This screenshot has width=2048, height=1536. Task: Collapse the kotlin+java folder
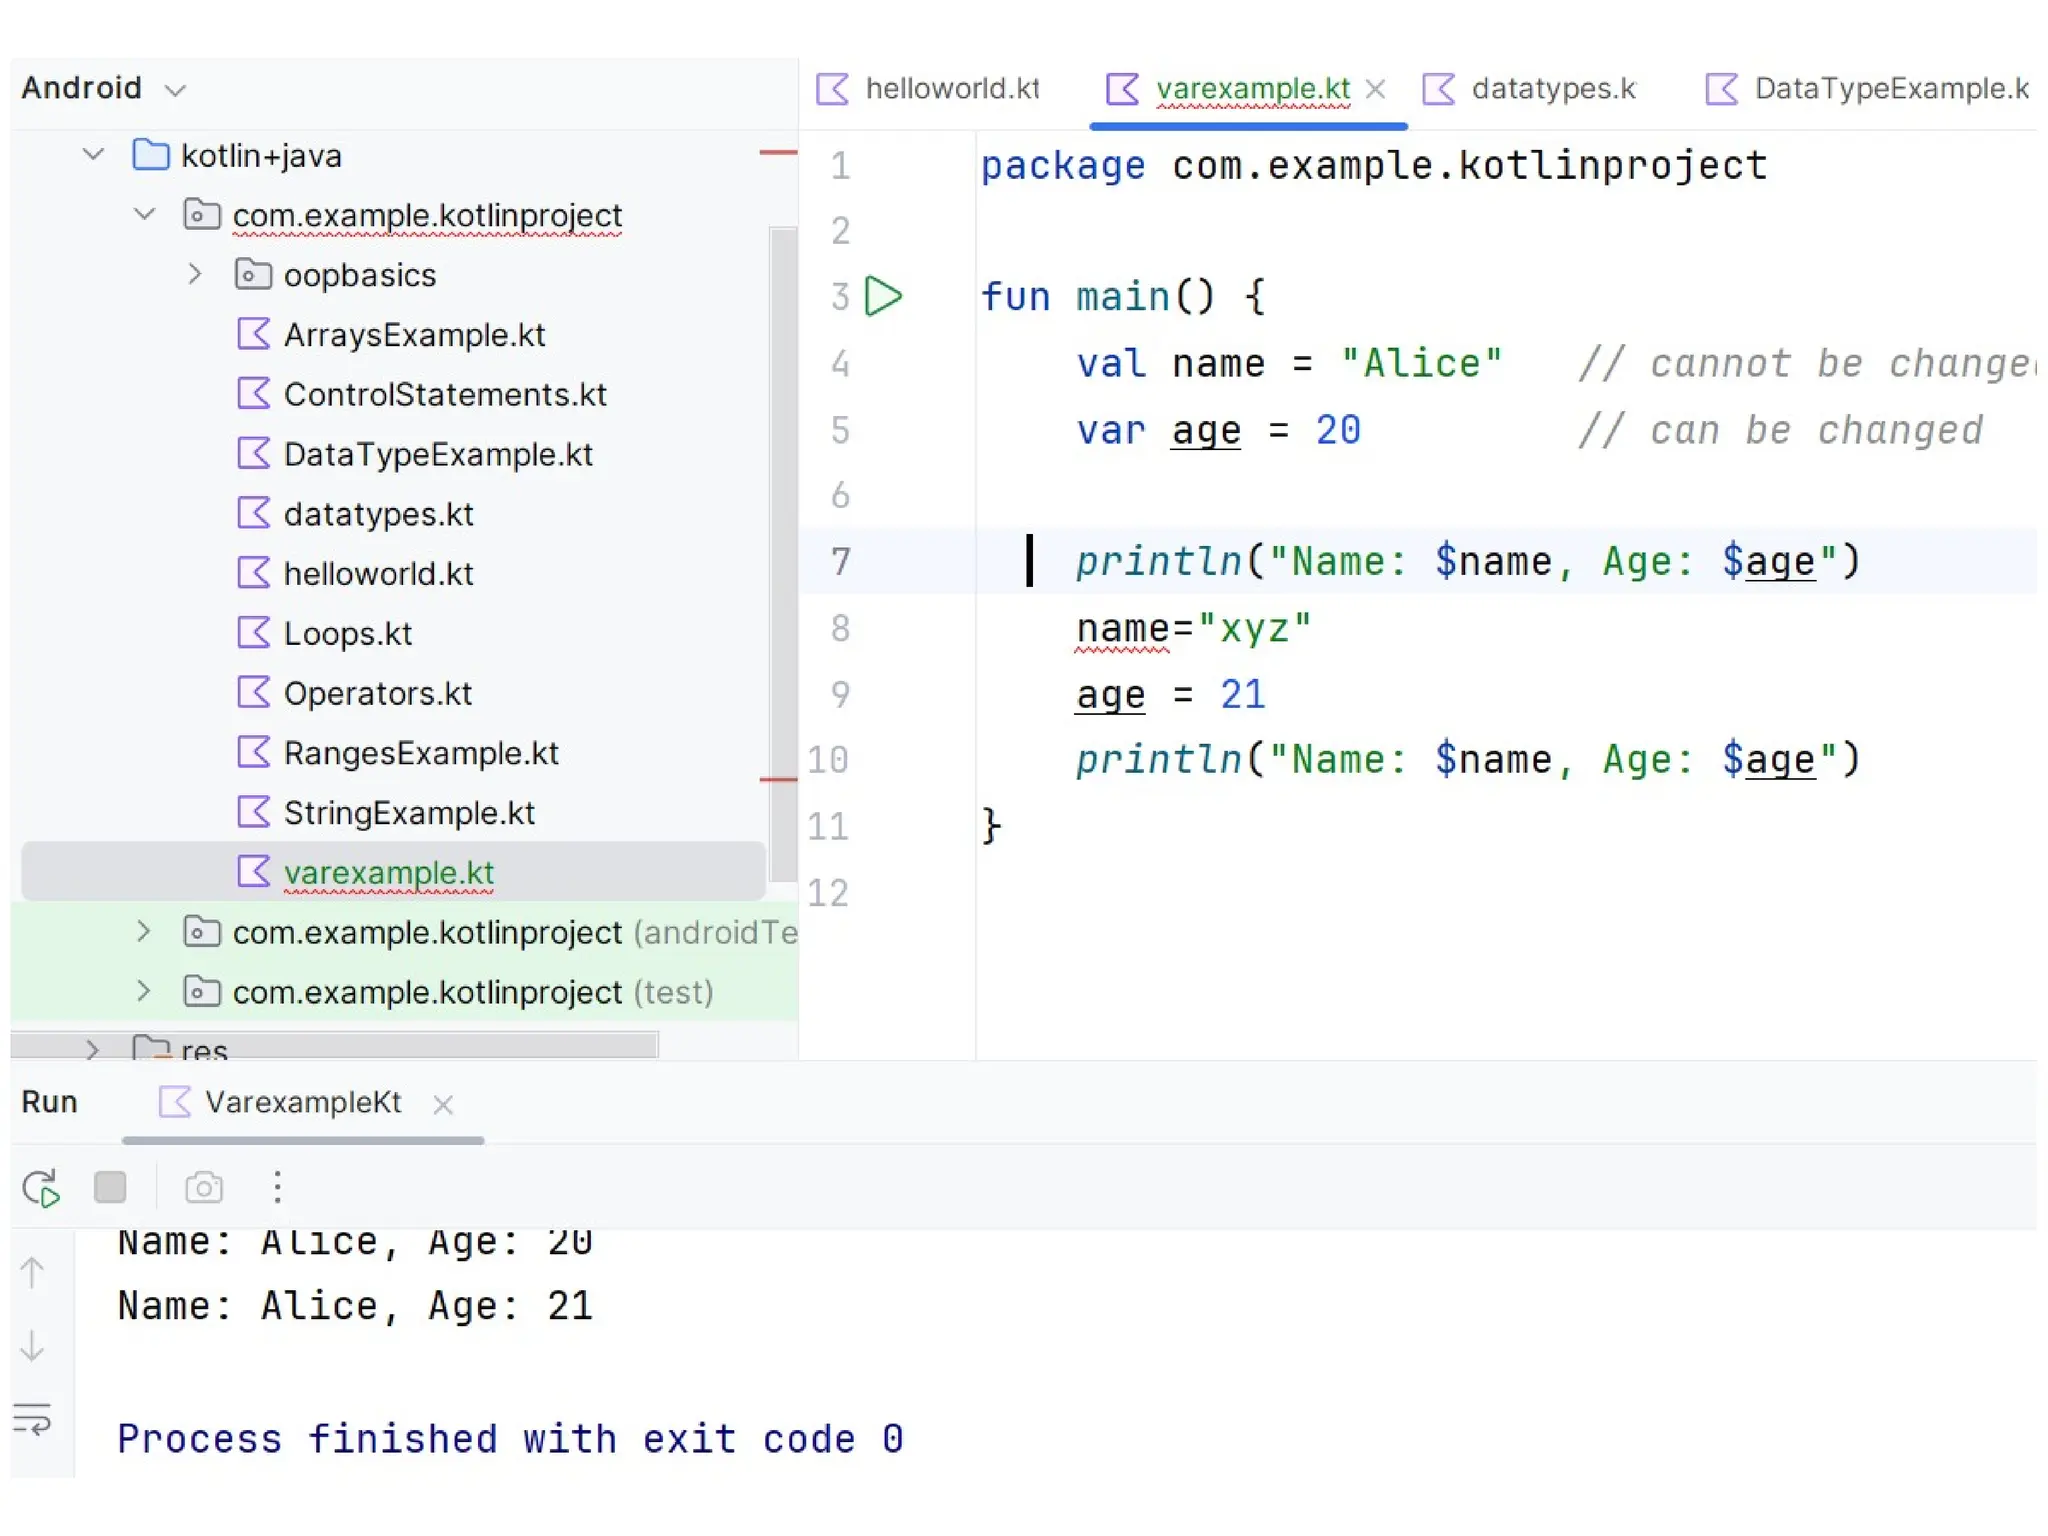[x=93, y=155]
